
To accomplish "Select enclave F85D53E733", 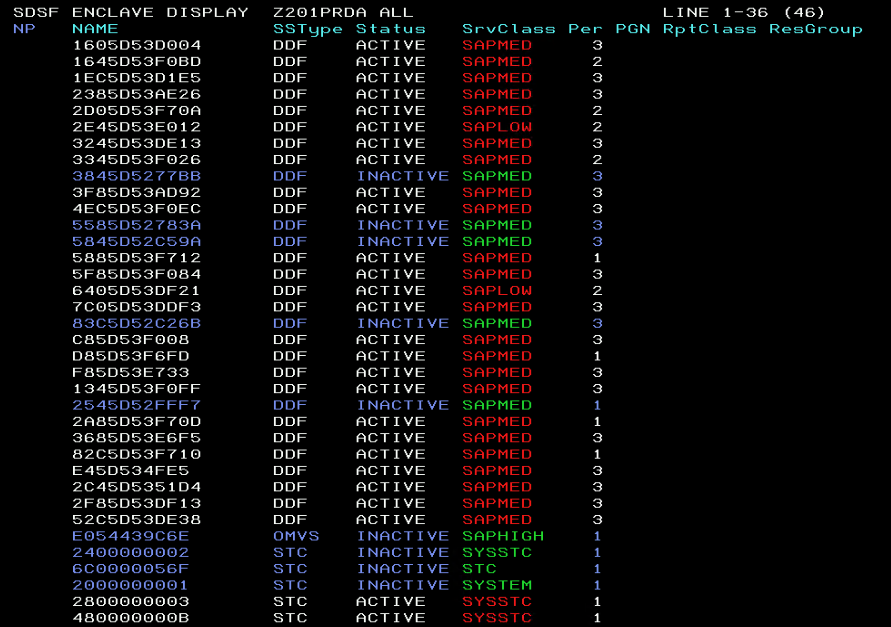I will 131,372.
